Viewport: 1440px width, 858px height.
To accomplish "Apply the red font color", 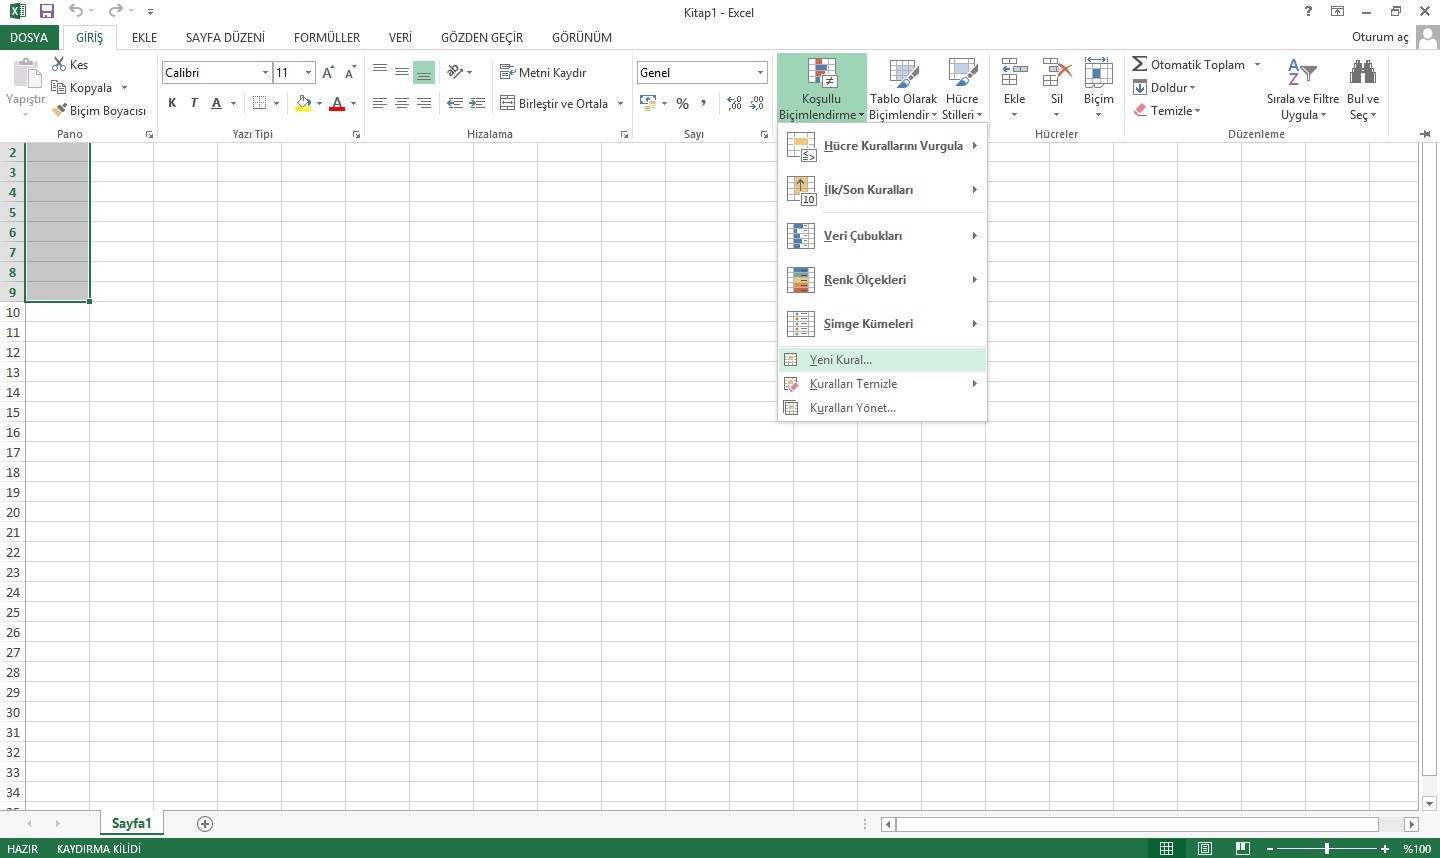I will 337,103.
